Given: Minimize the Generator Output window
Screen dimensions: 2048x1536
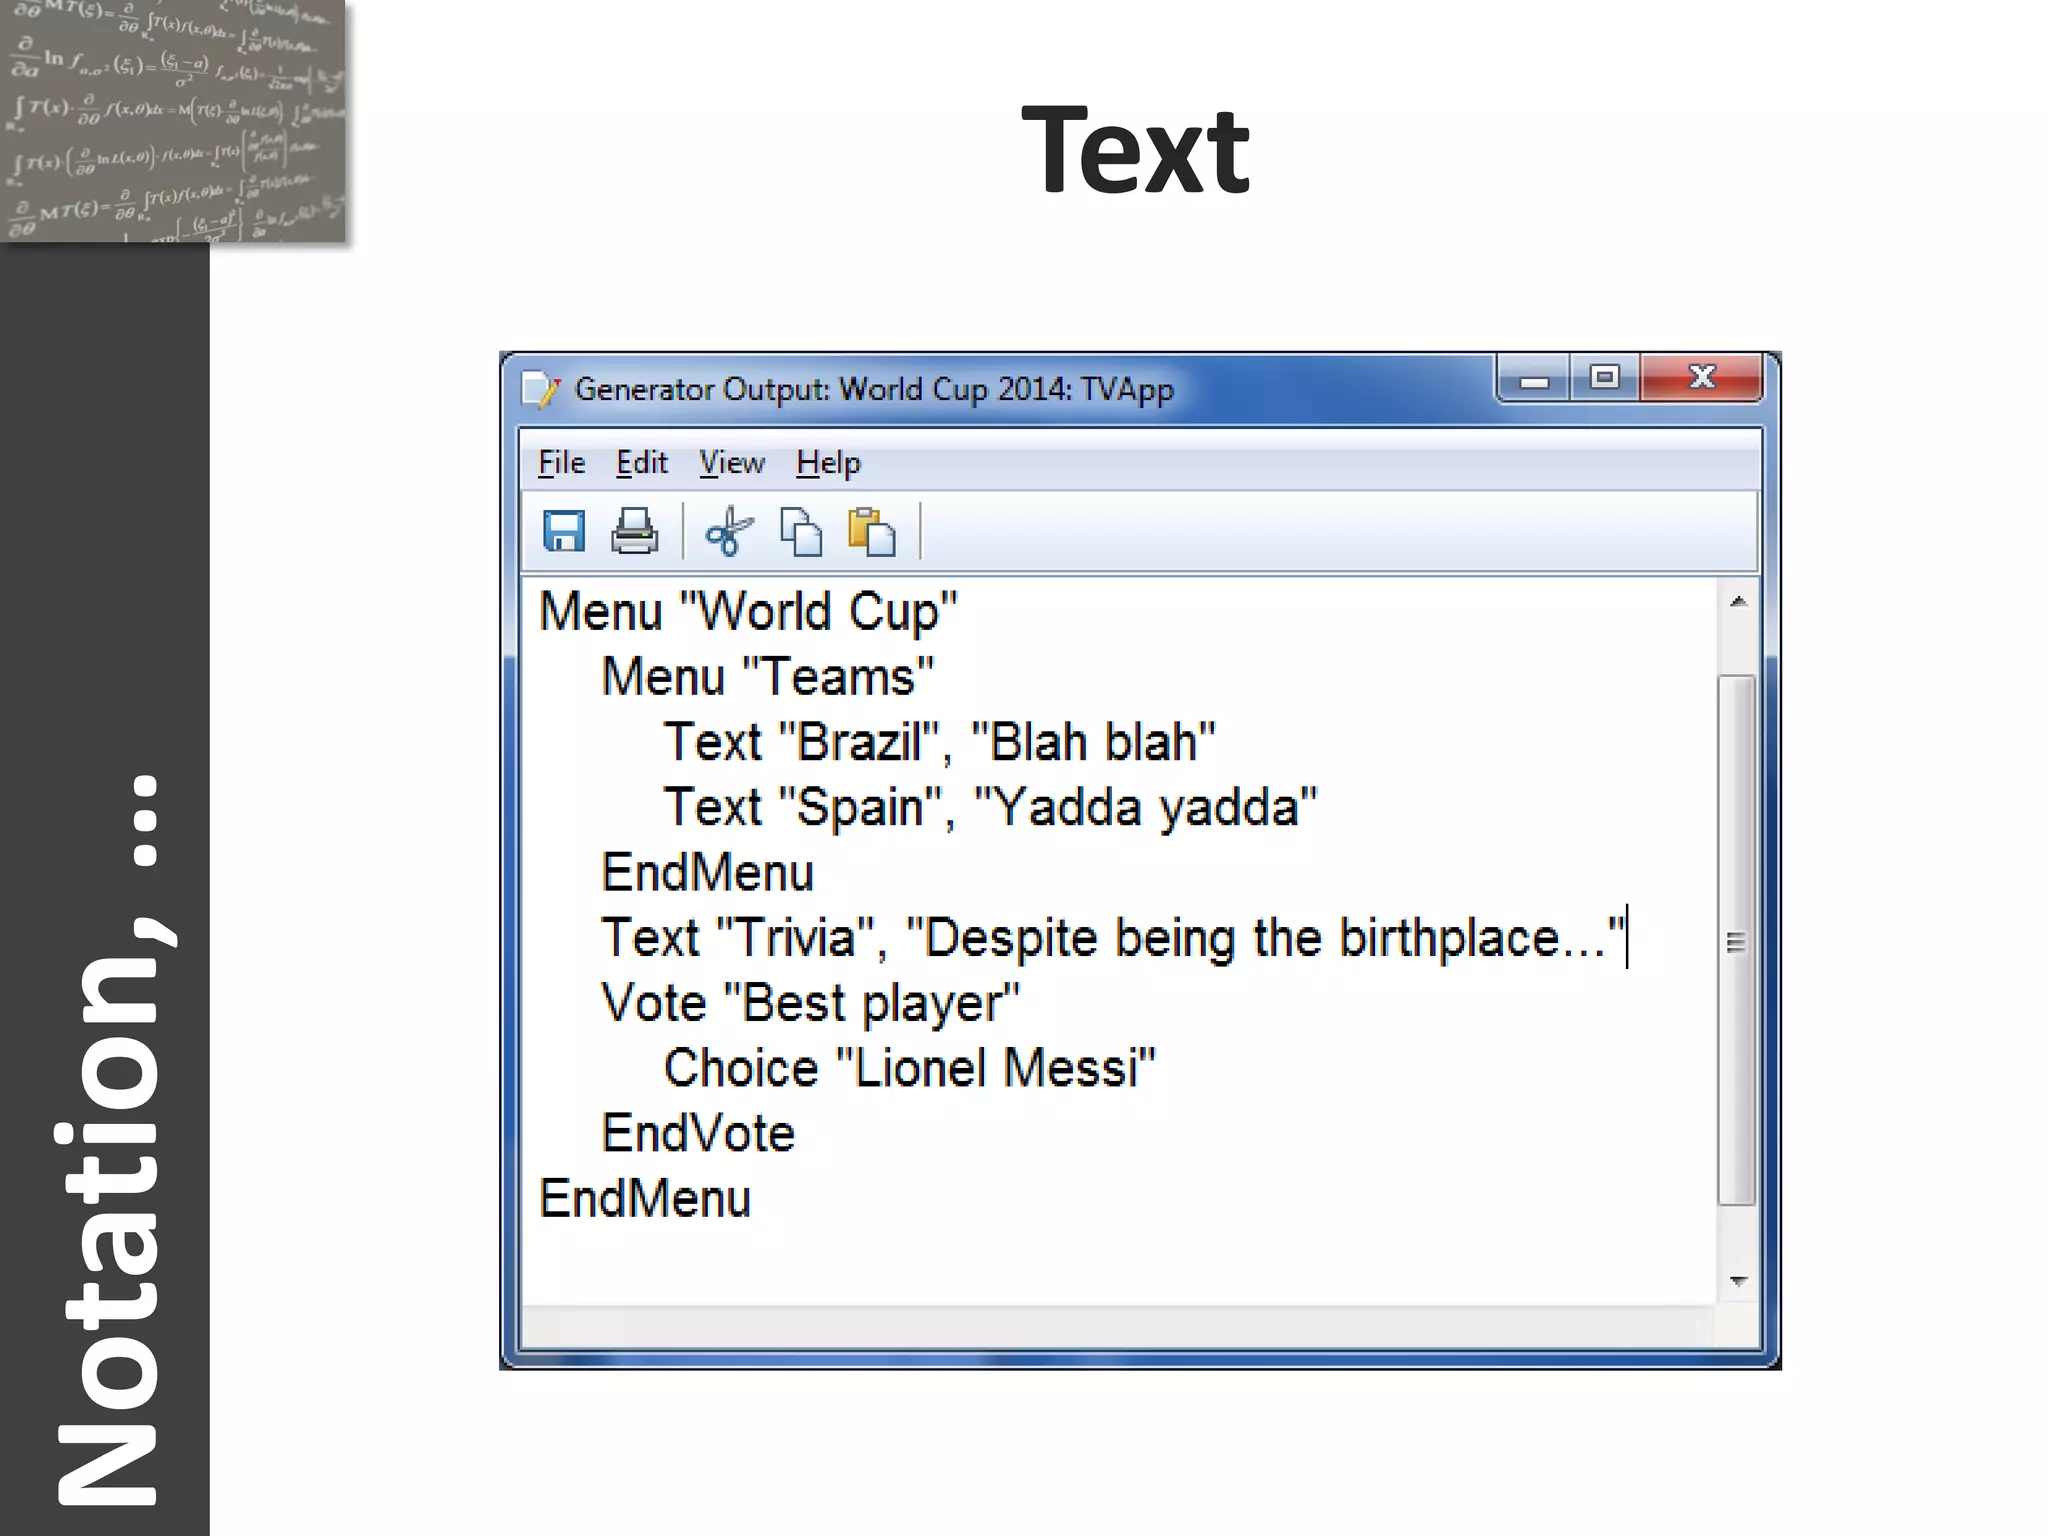Looking at the screenshot, I should (x=1534, y=379).
